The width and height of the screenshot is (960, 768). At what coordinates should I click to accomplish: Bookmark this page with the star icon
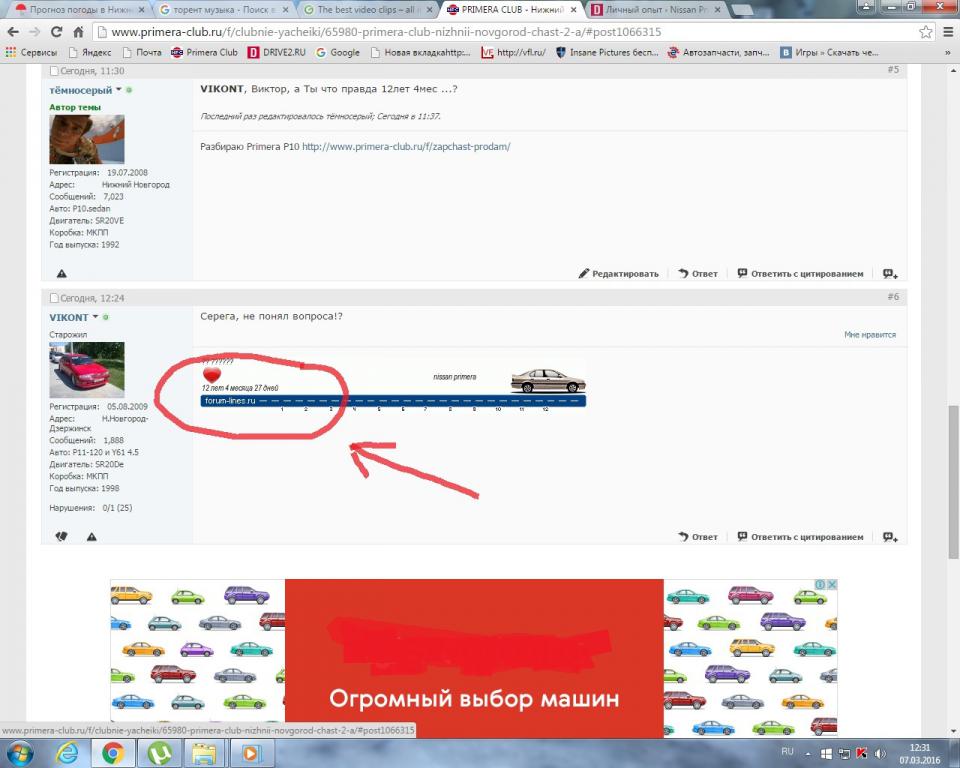click(926, 32)
